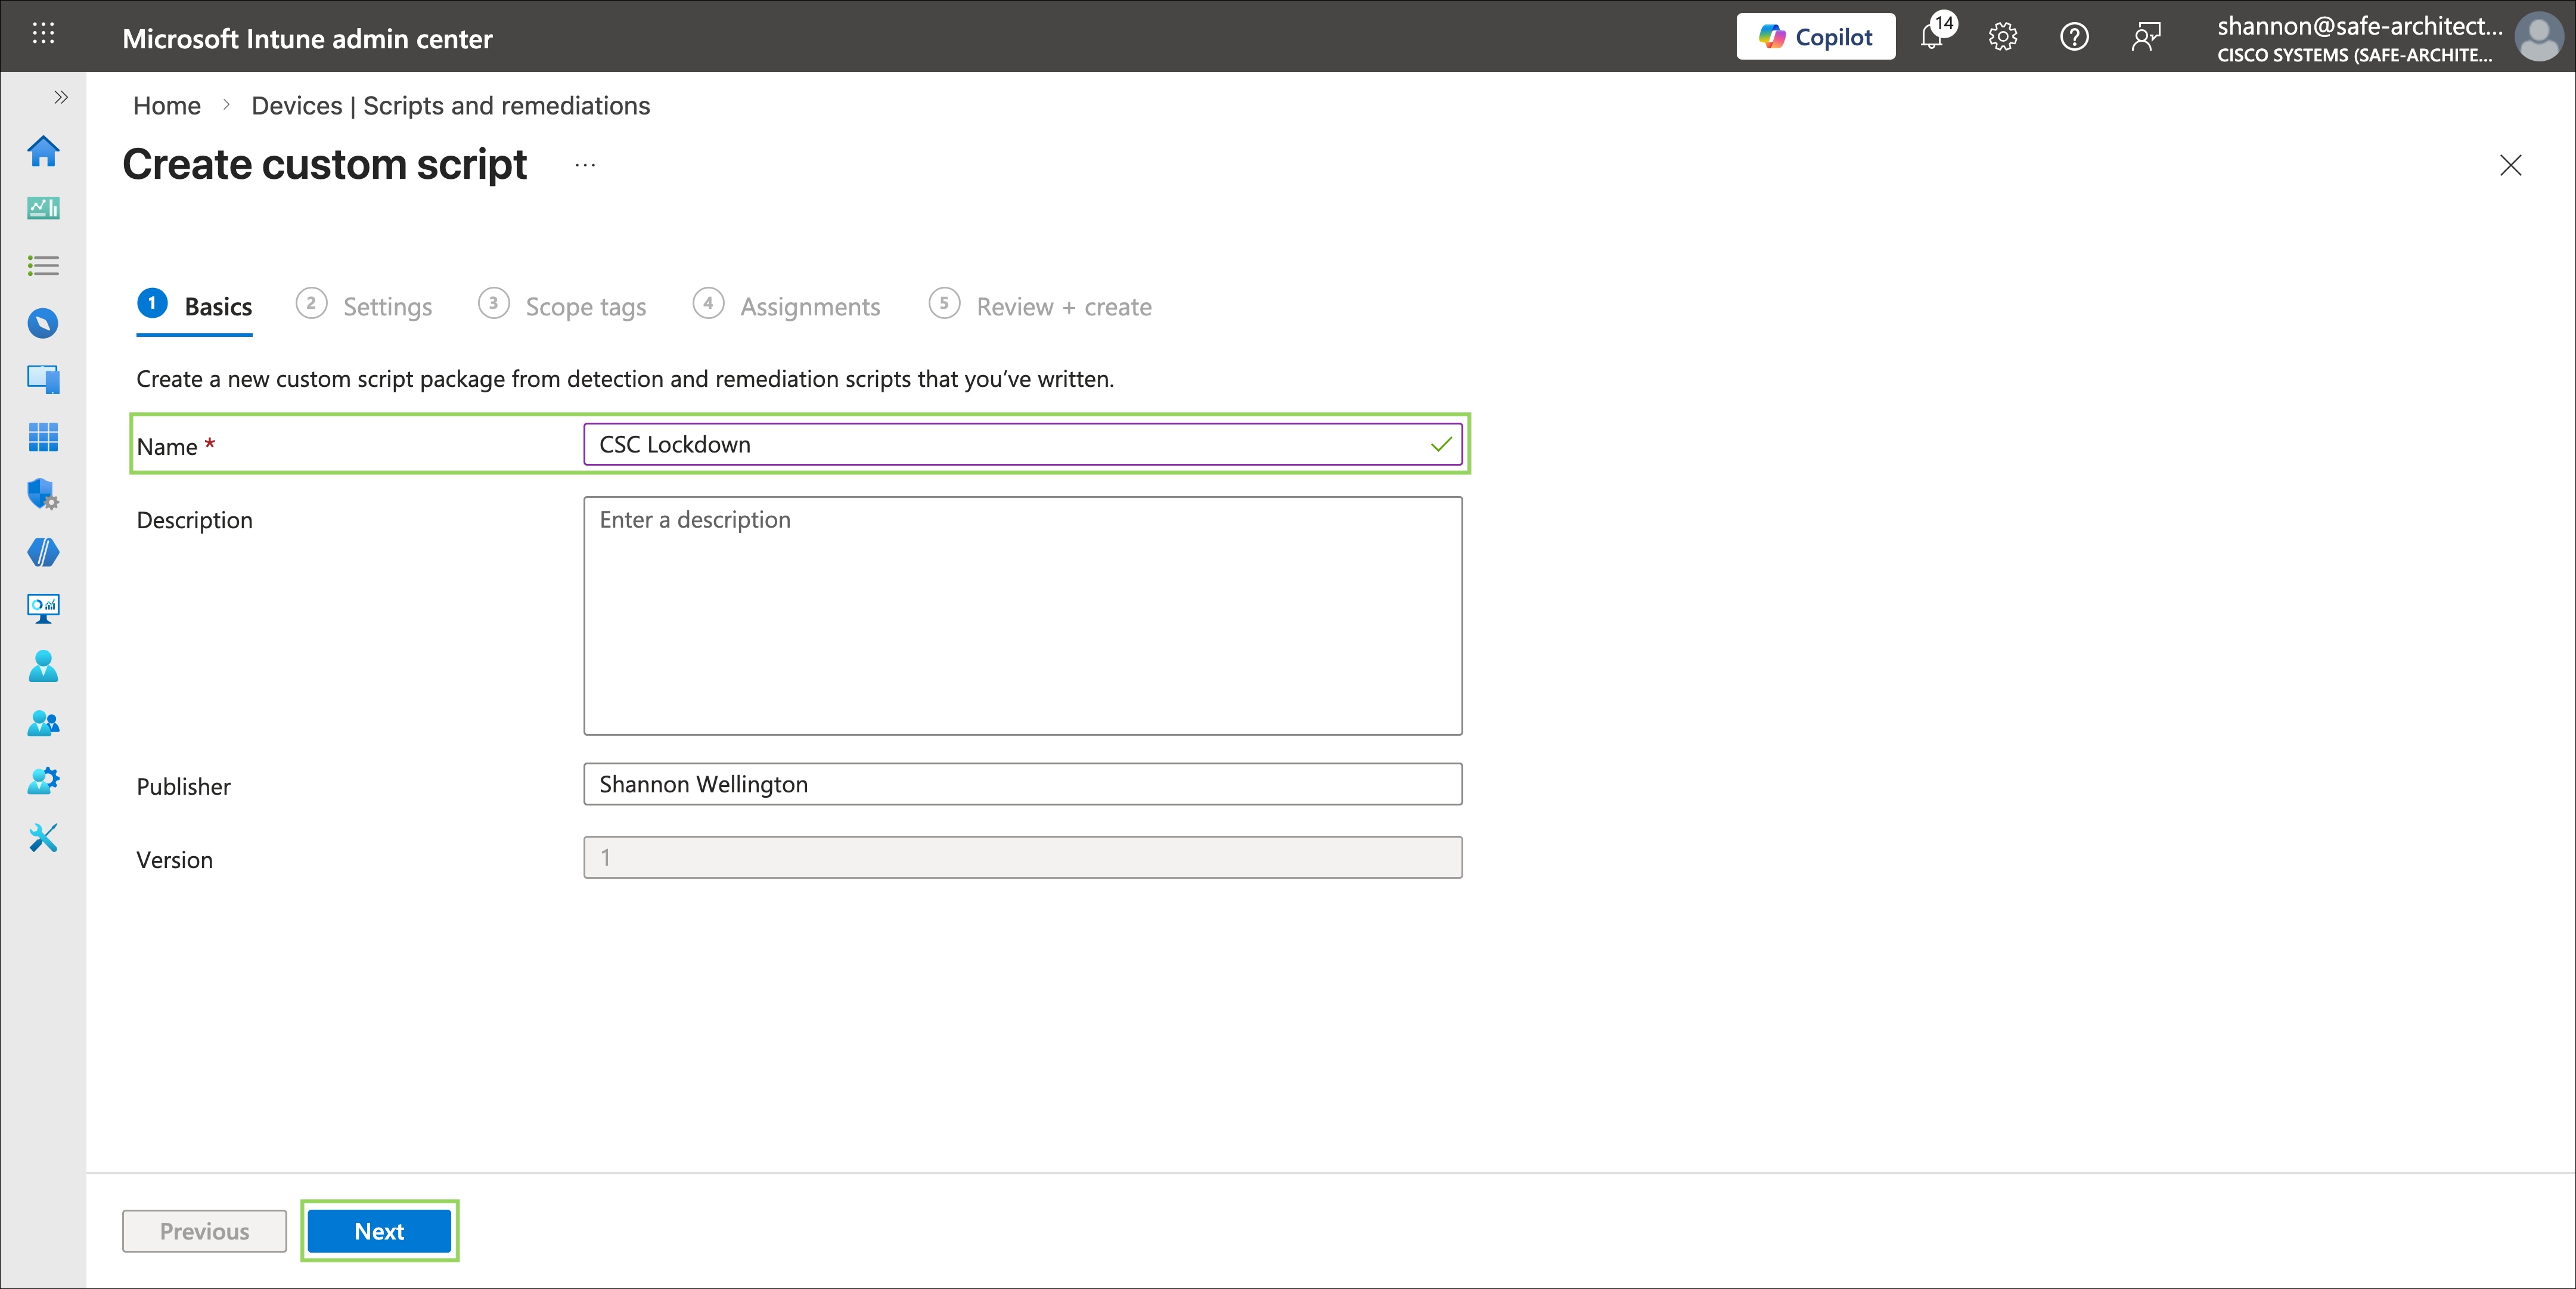This screenshot has height=1289, width=2576.
Task: Open Groups icon in sidebar
Action: coord(43,723)
